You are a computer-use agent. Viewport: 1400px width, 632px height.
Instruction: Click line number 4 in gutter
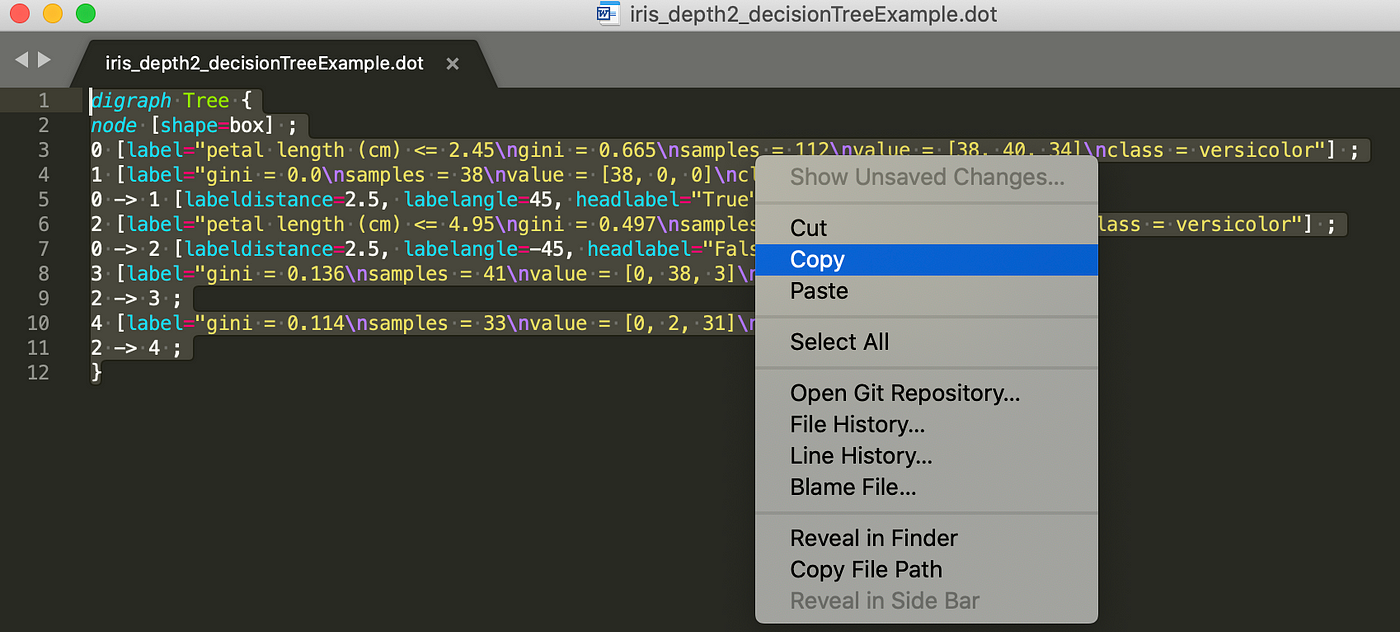[43, 175]
